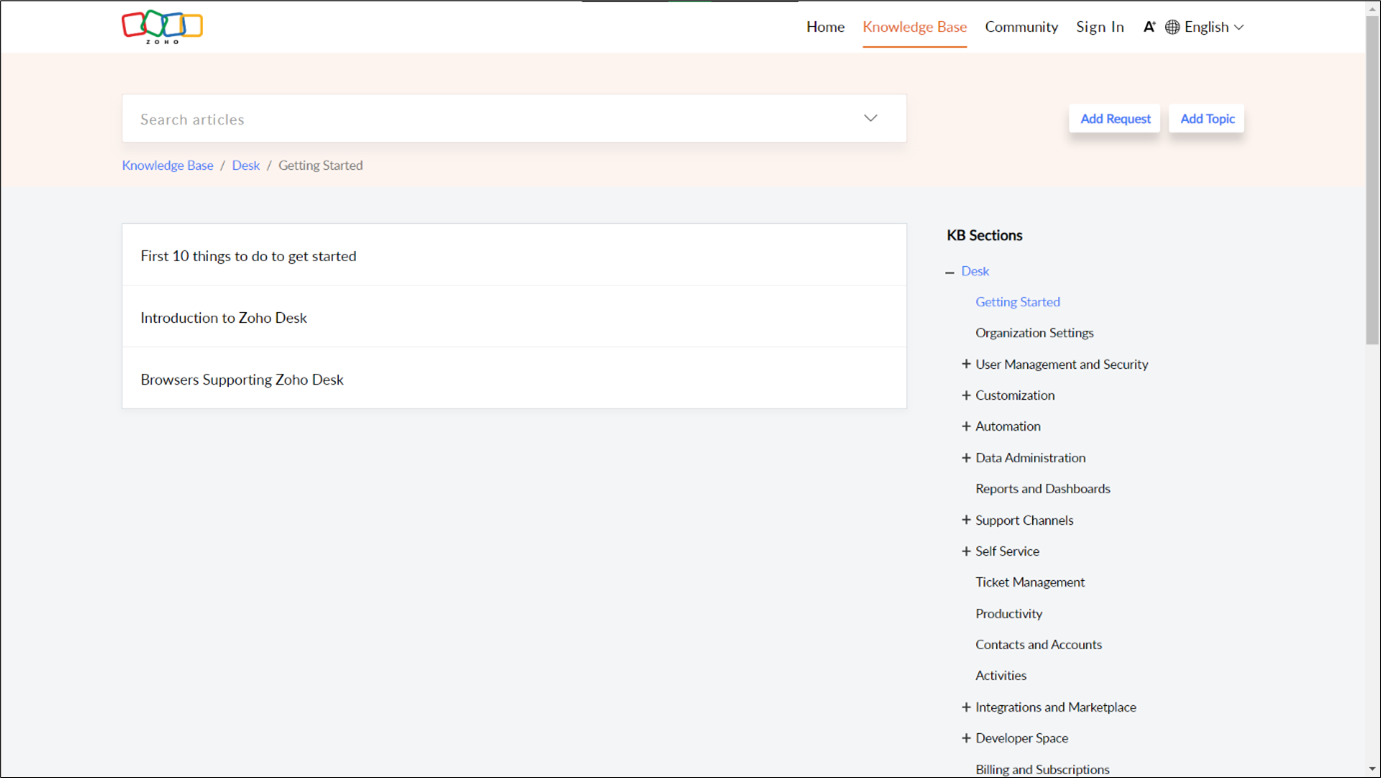Click the Add Request button
Screen dimensions: 1381x778
click(1115, 118)
